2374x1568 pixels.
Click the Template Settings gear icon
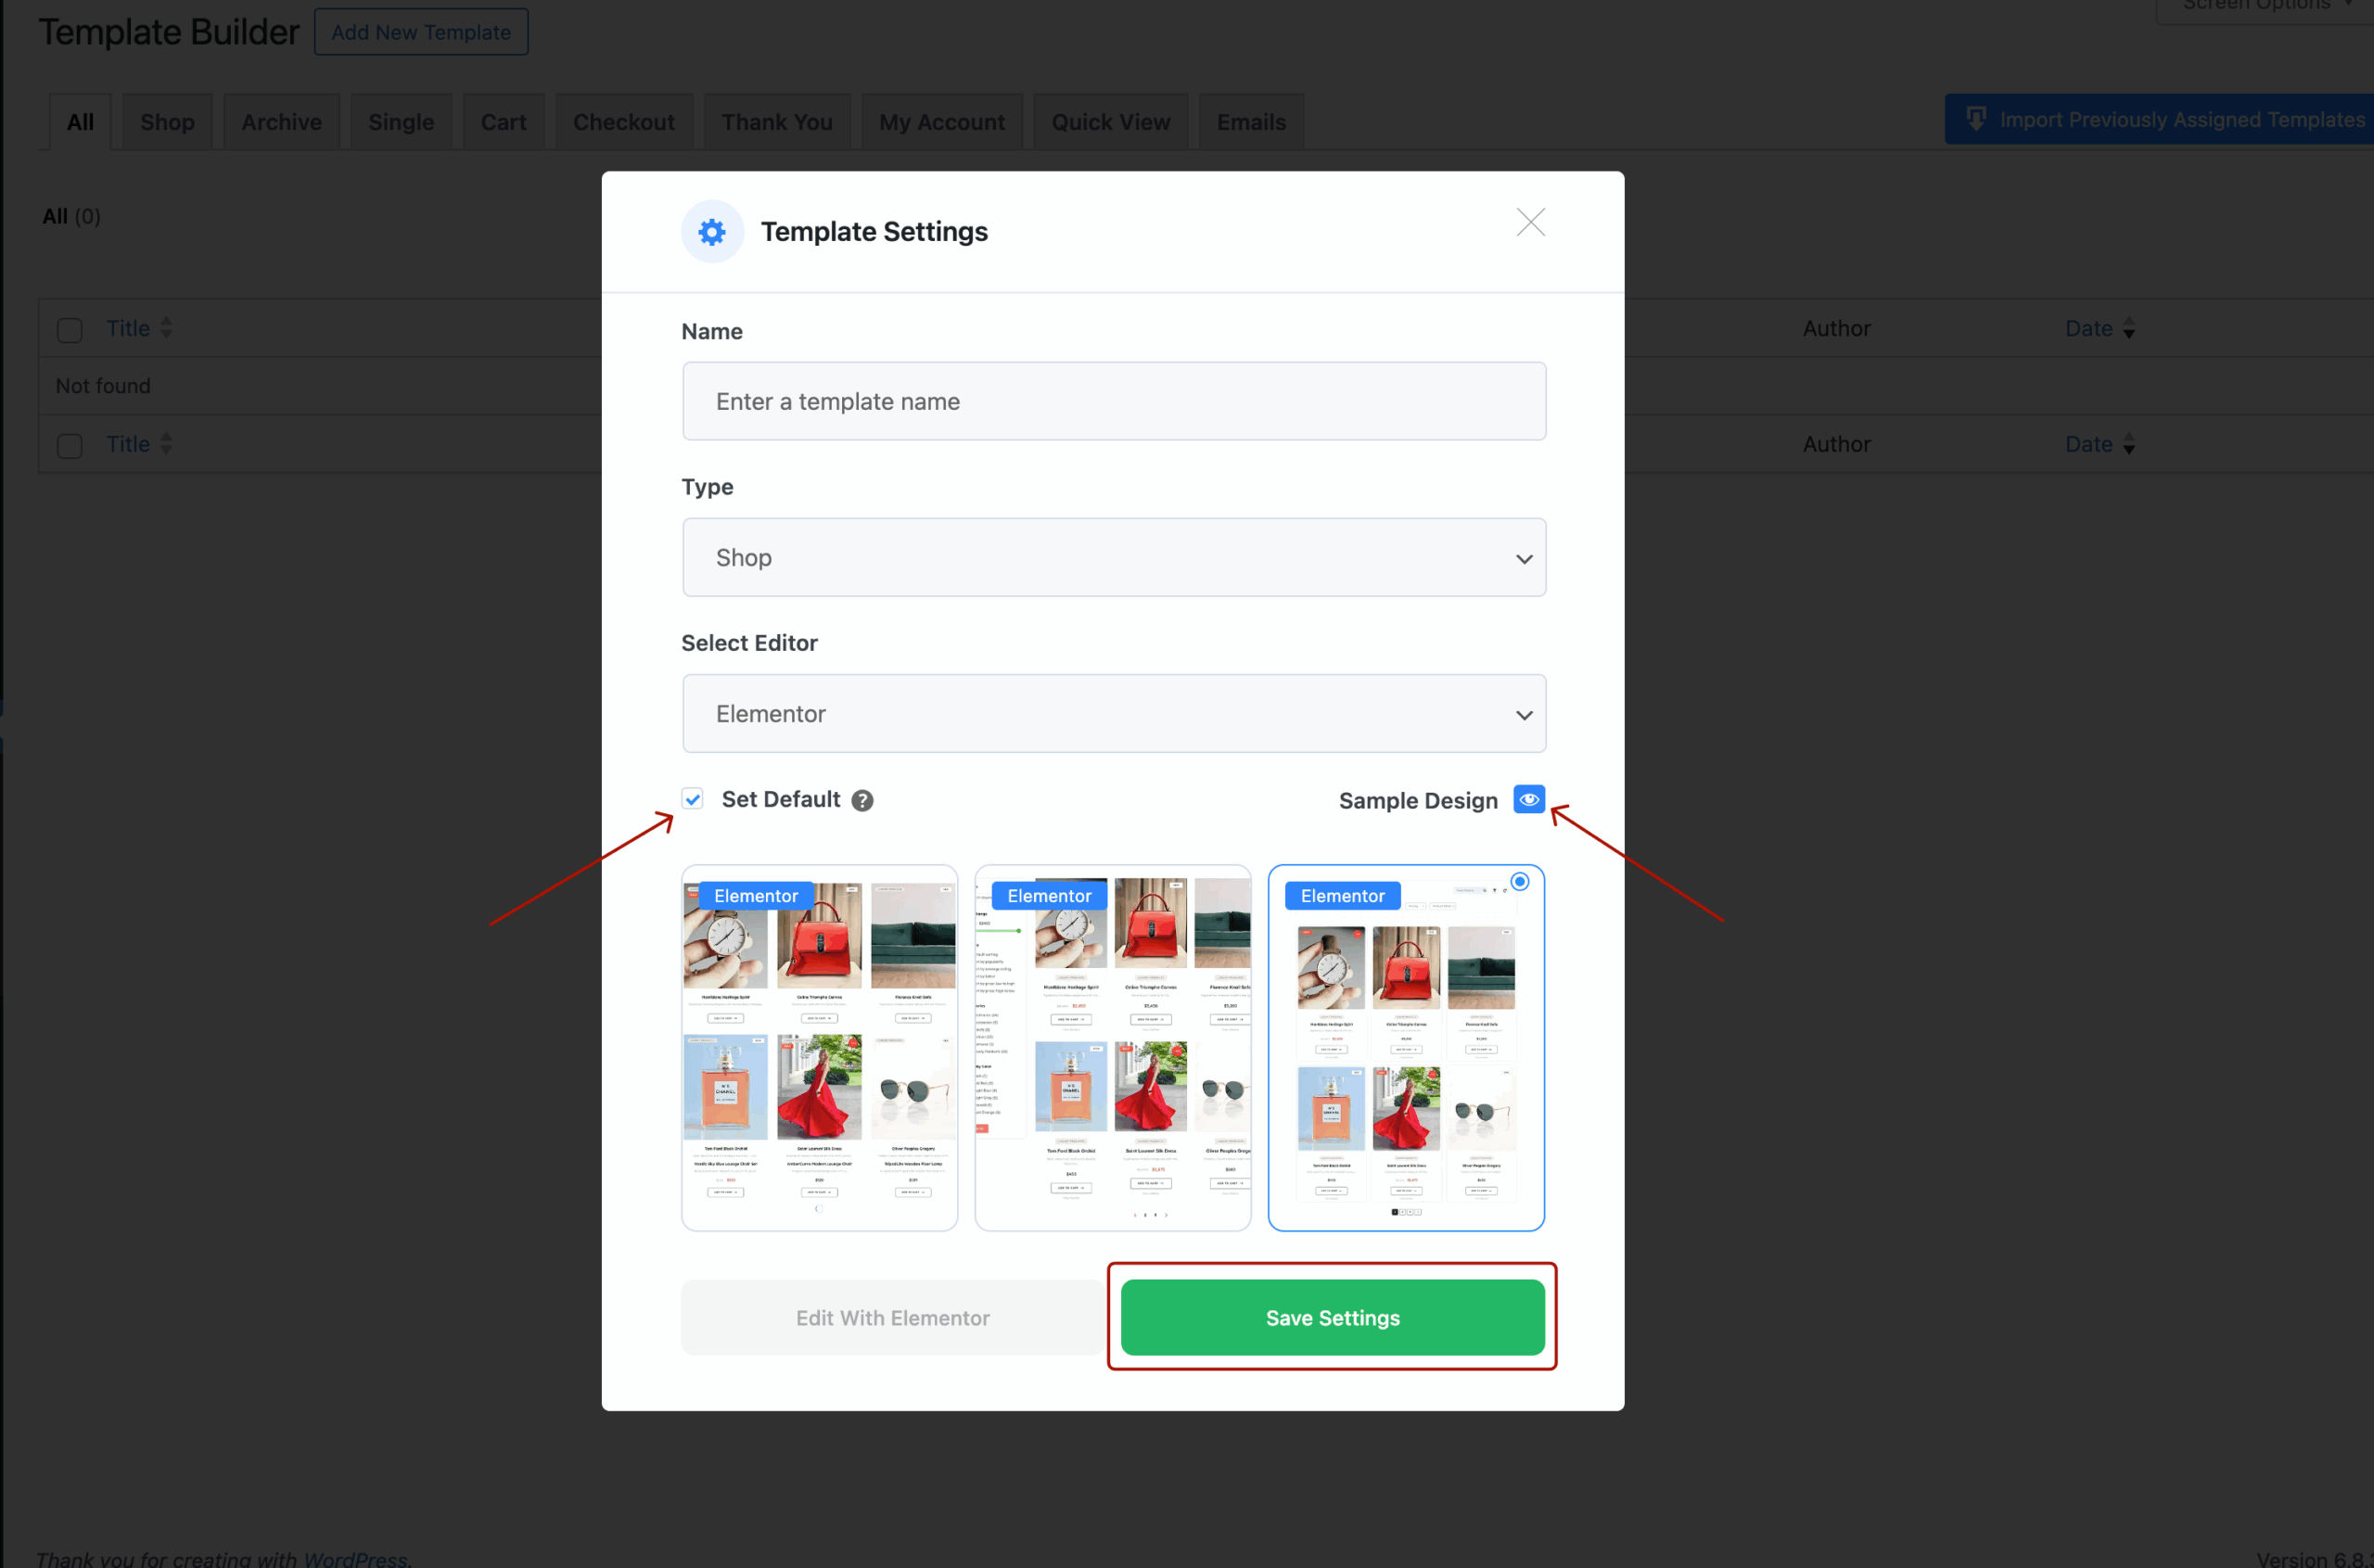[711, 231]
